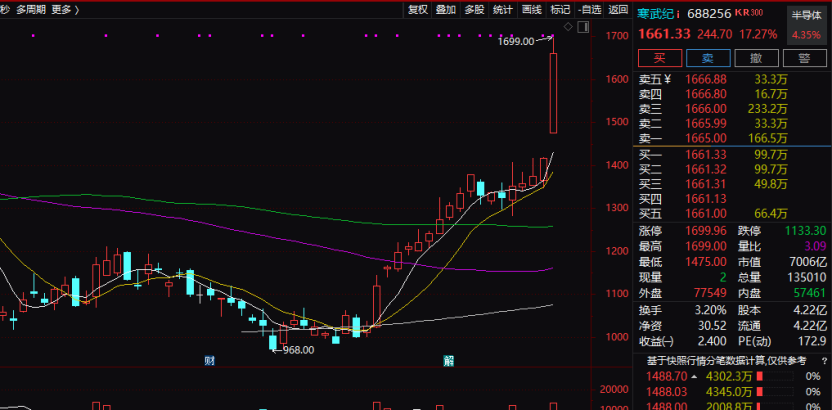Screen dimensions: 832x410
Task: Open the 多周期 multi-period option
Action: (30, 9)
